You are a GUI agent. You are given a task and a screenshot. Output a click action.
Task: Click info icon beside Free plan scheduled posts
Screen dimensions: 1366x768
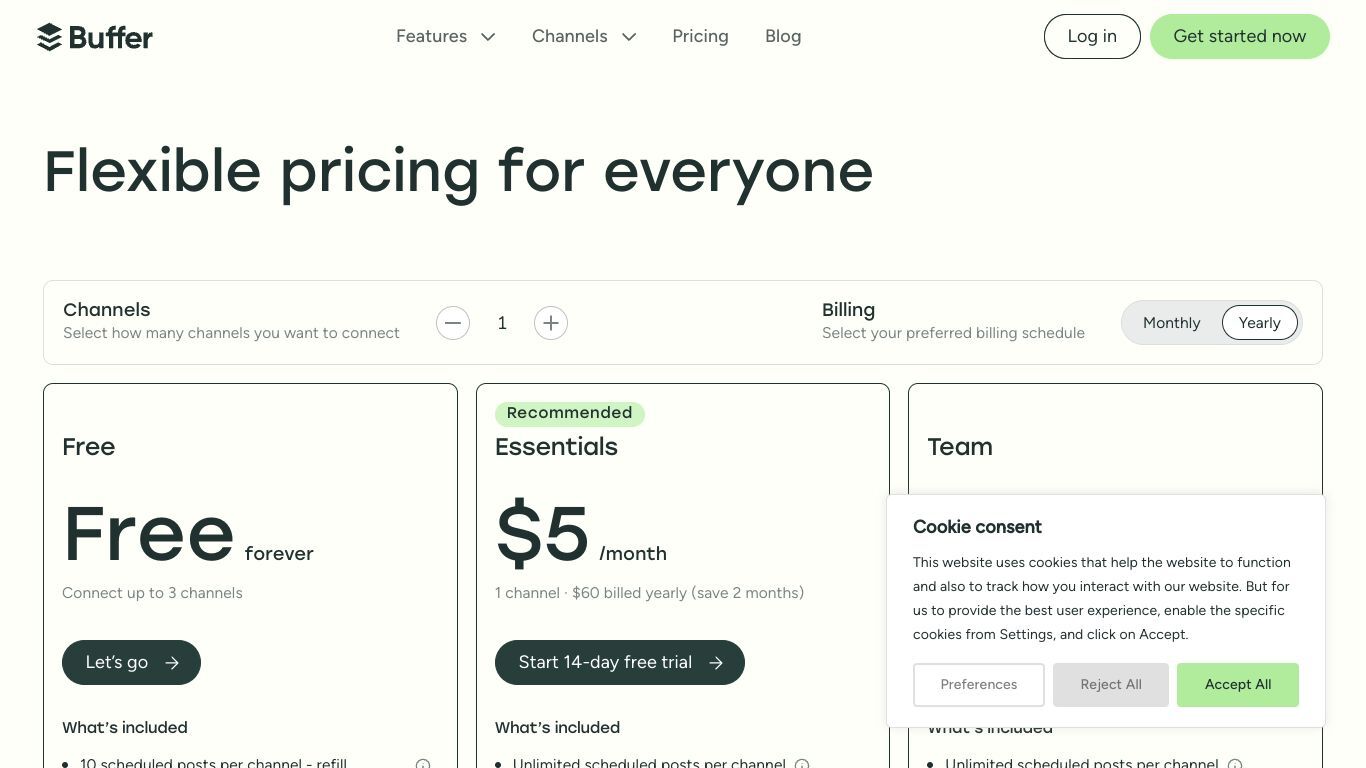pos(423,764)
